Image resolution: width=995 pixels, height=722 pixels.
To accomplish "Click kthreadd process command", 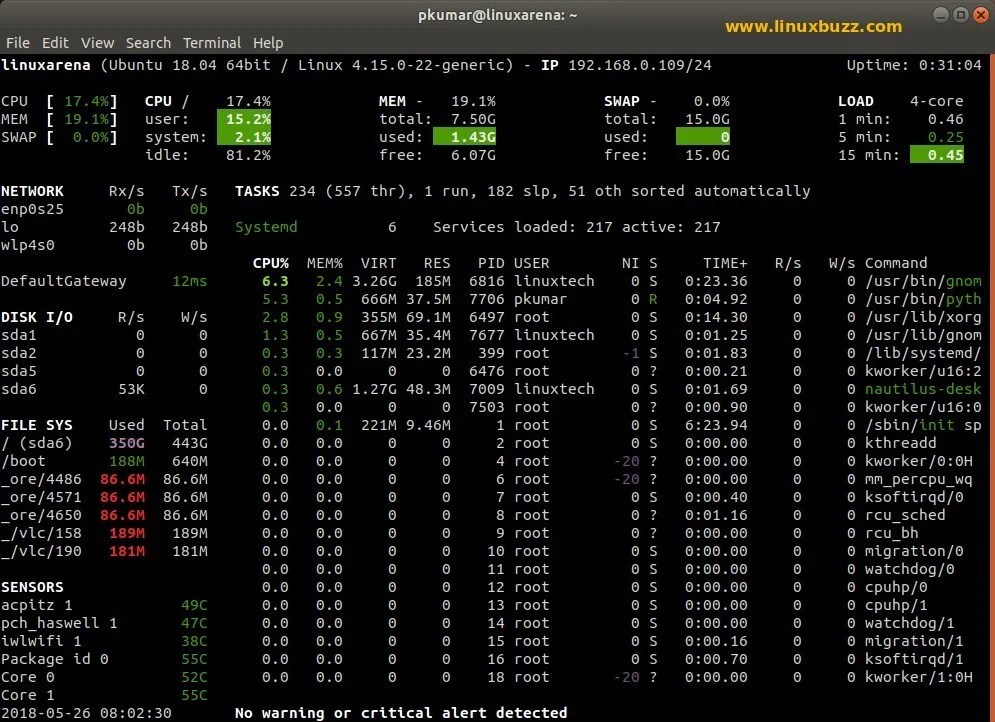I will (x=900, y=443).
